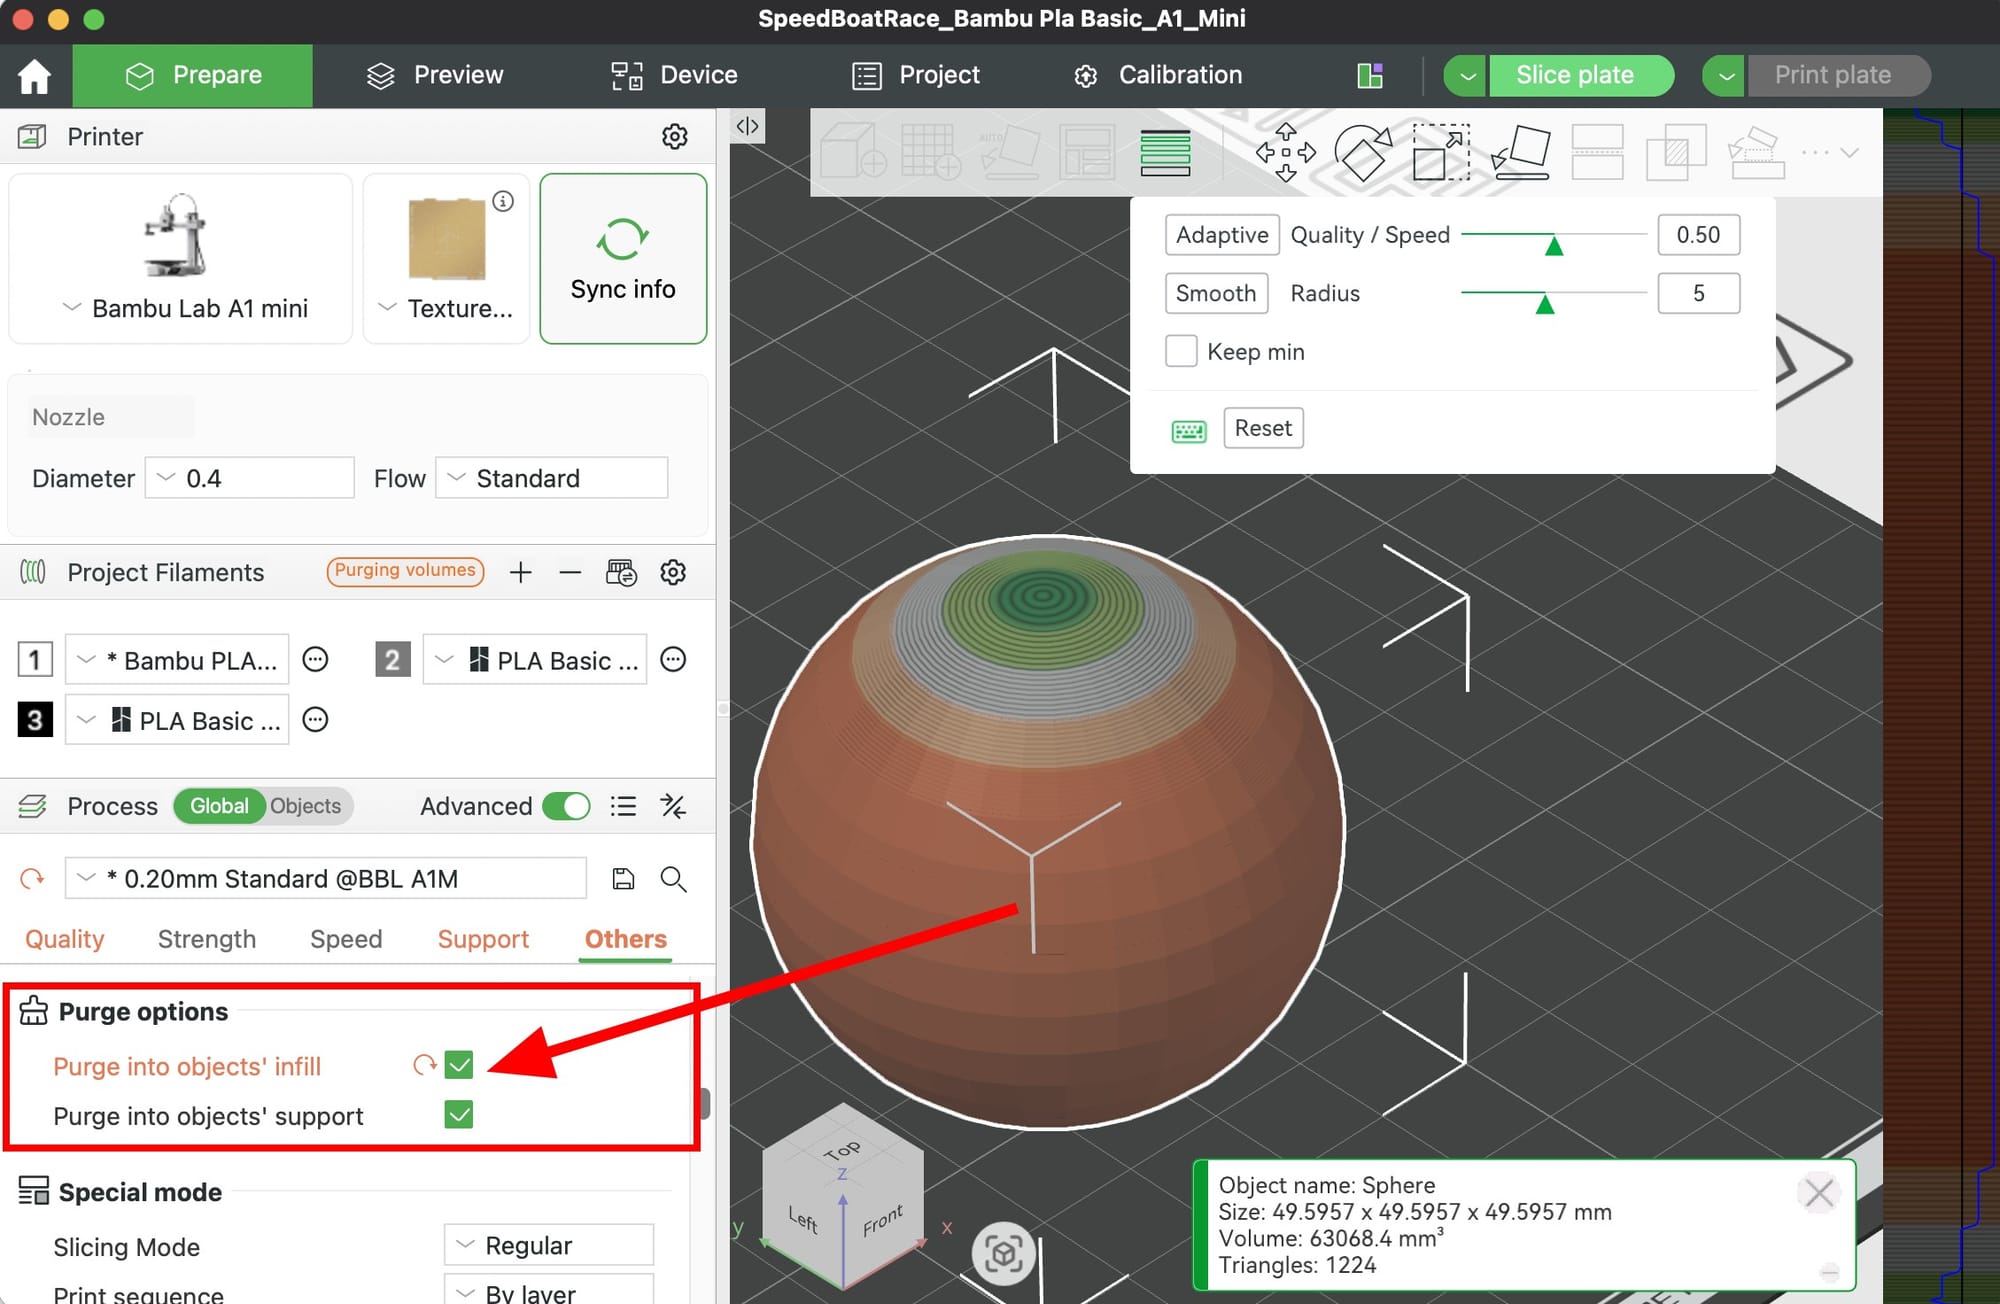Select the Scale tool icon

(x=1440, y=152)
